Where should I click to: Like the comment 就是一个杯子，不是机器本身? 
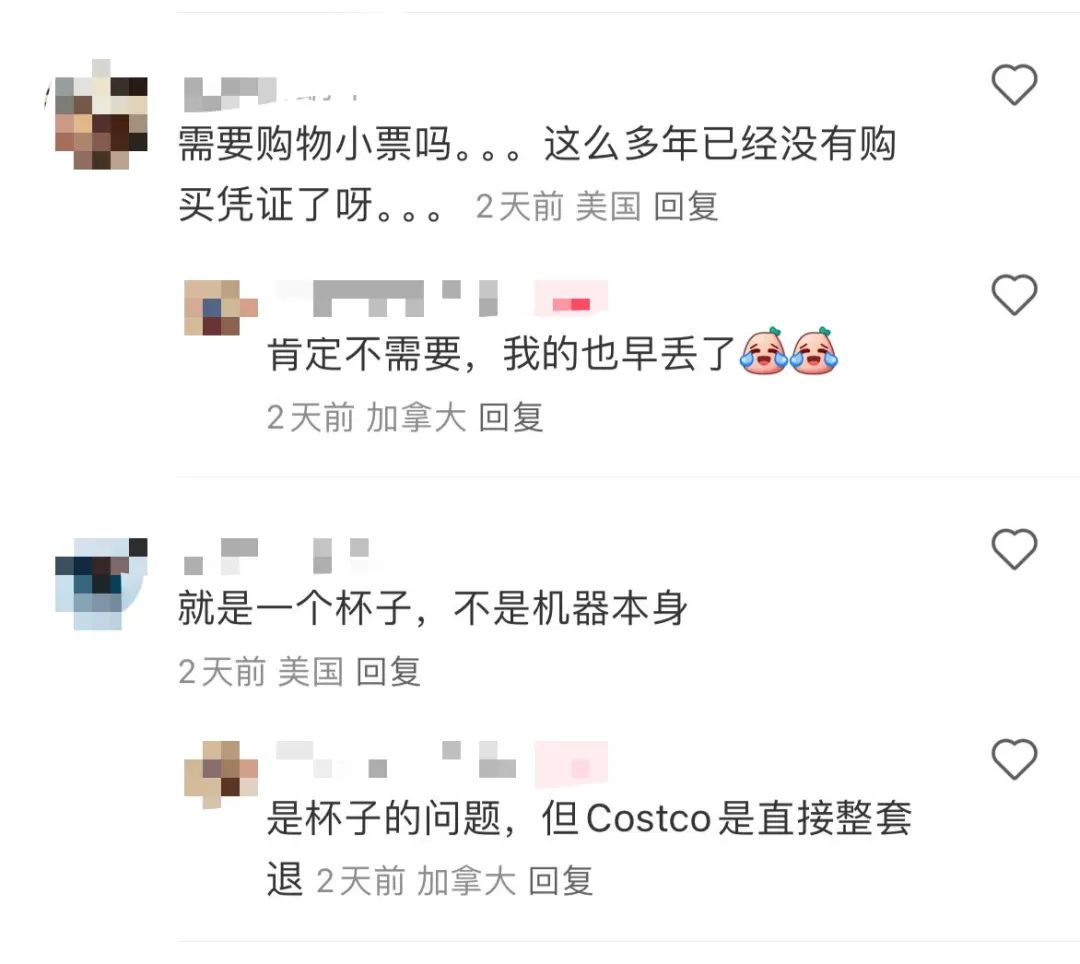[1014, 549]
